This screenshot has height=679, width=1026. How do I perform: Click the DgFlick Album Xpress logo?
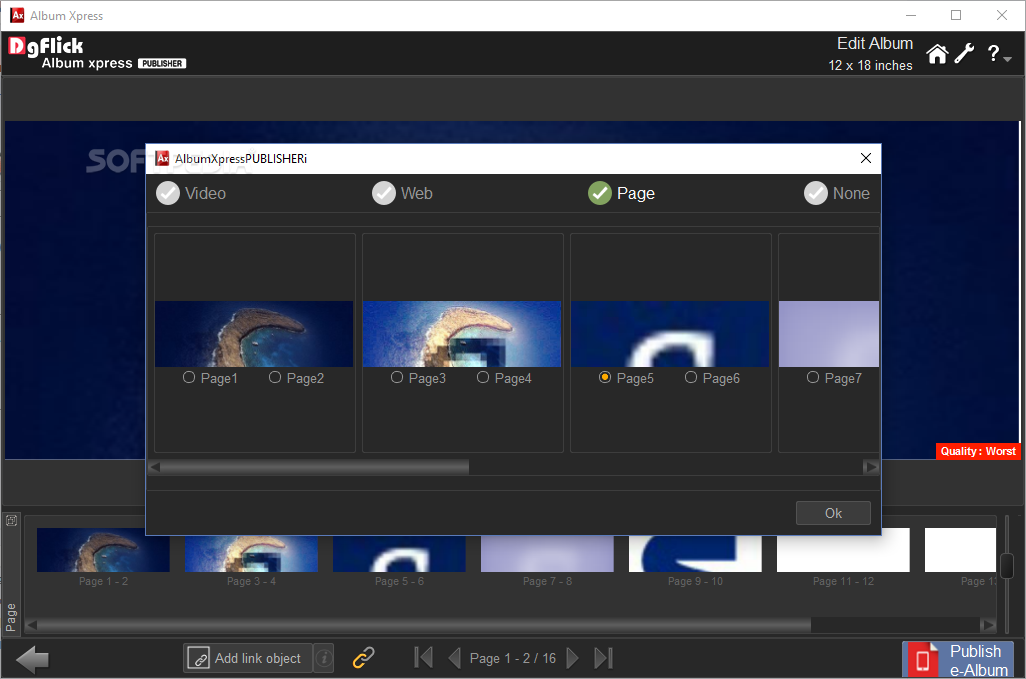(97, 53)
